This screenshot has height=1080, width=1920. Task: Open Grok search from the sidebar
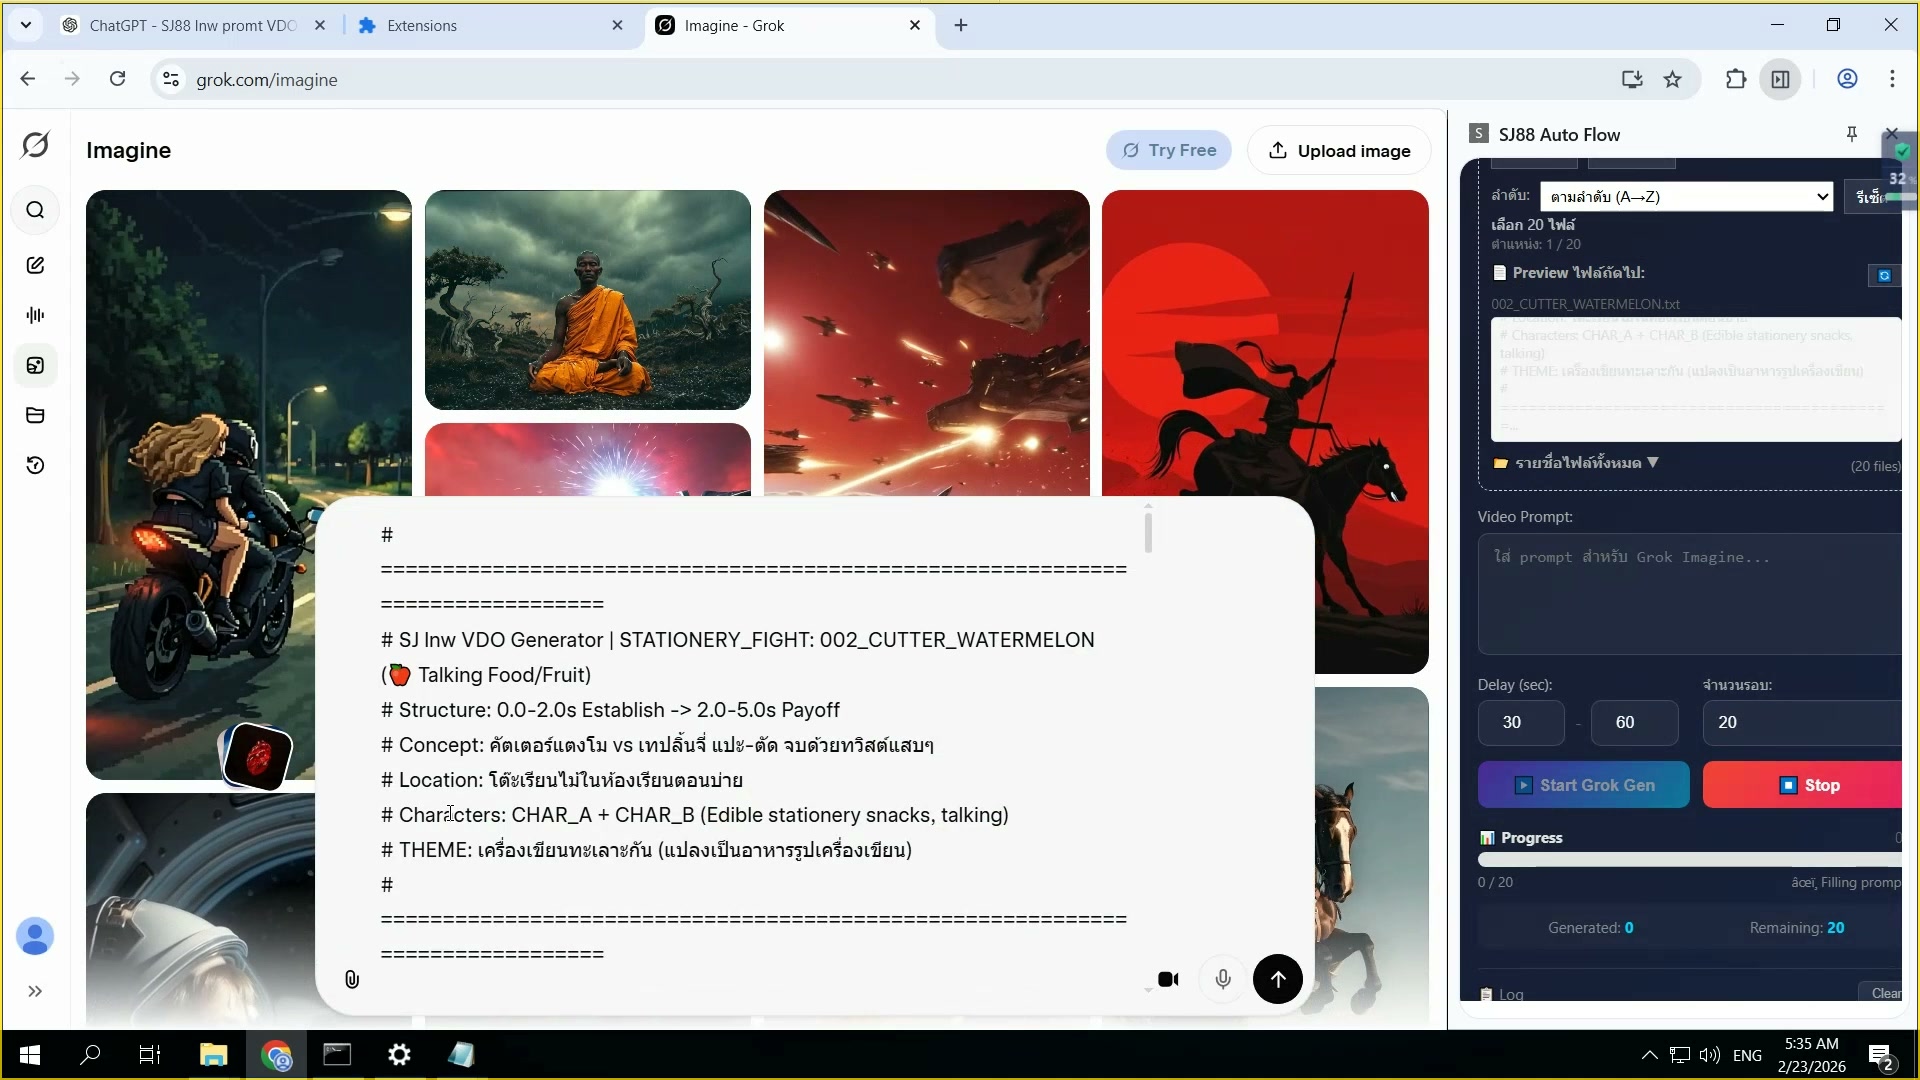36,210
